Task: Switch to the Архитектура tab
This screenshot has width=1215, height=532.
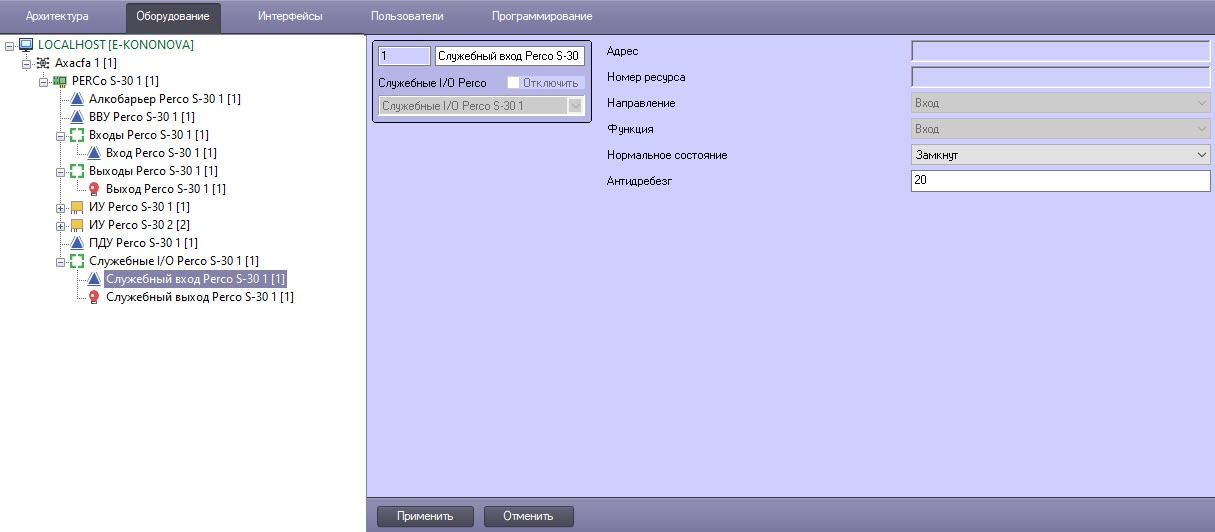Action: (57, 17)
